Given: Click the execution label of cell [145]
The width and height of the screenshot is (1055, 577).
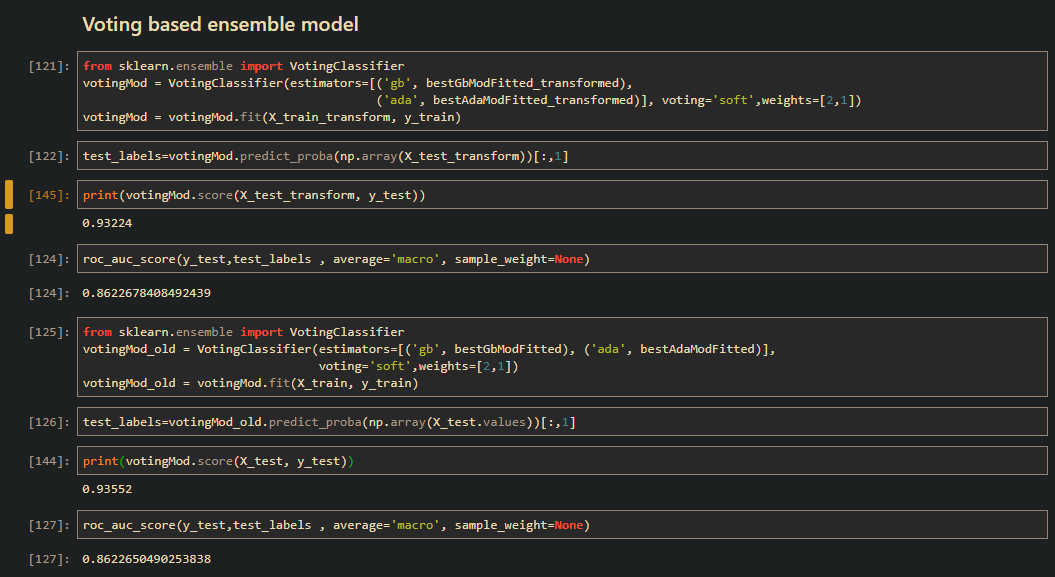Looking at the screenshot, I should click(x=44, y=194).
